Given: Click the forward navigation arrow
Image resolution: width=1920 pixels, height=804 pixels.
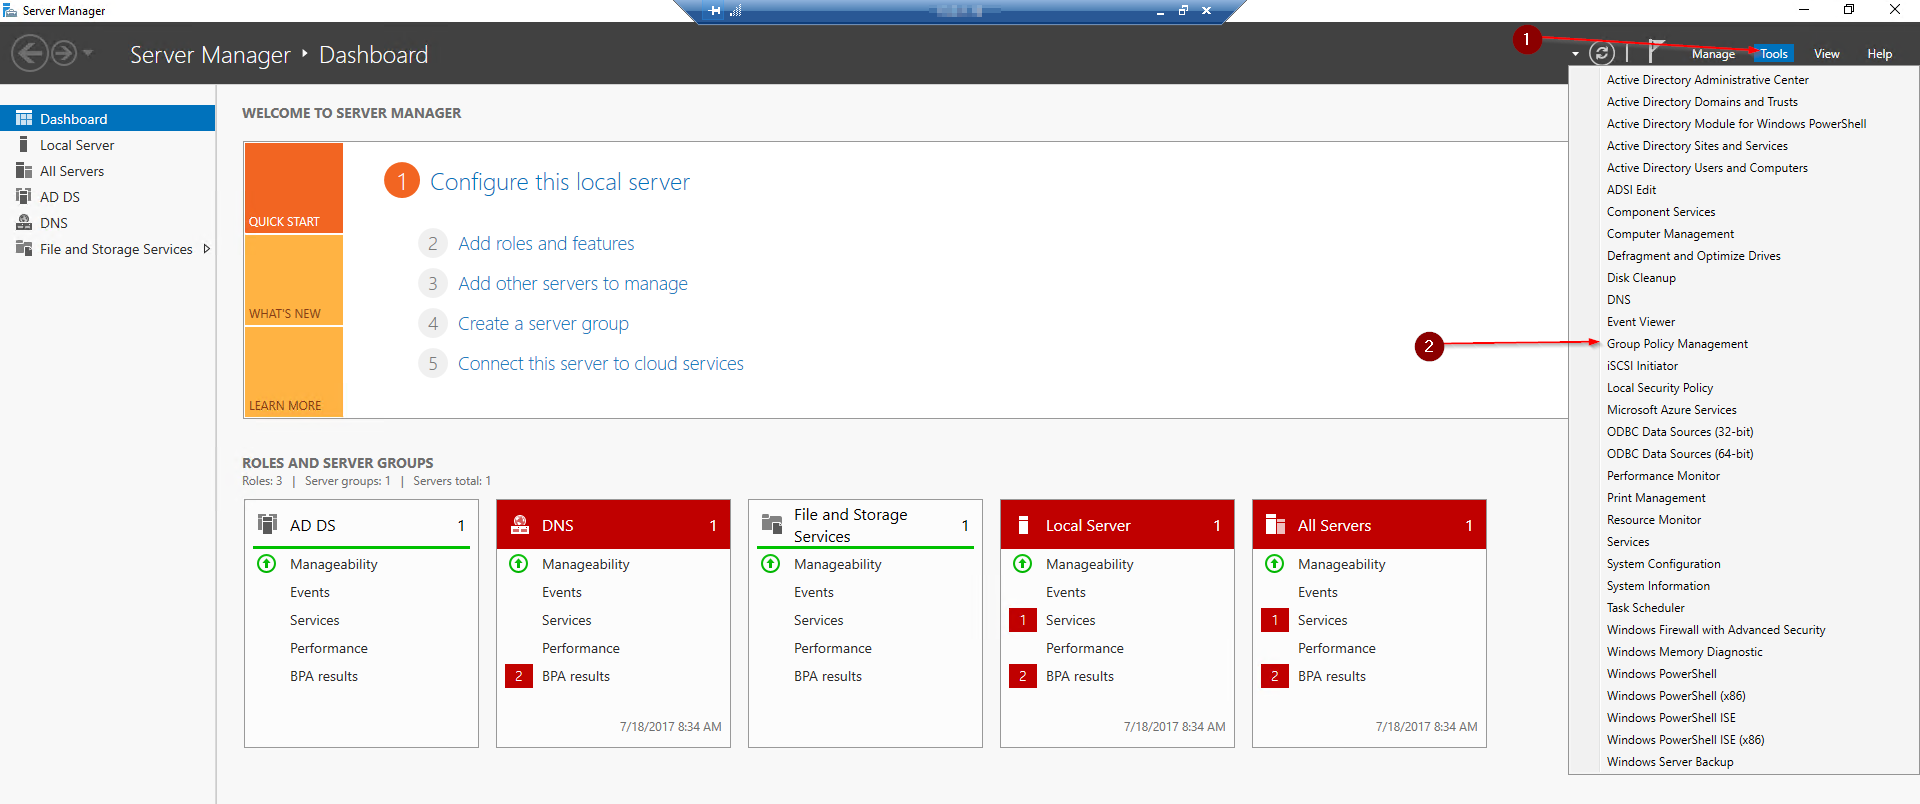Looking at the screenshot, I should 64,53.
